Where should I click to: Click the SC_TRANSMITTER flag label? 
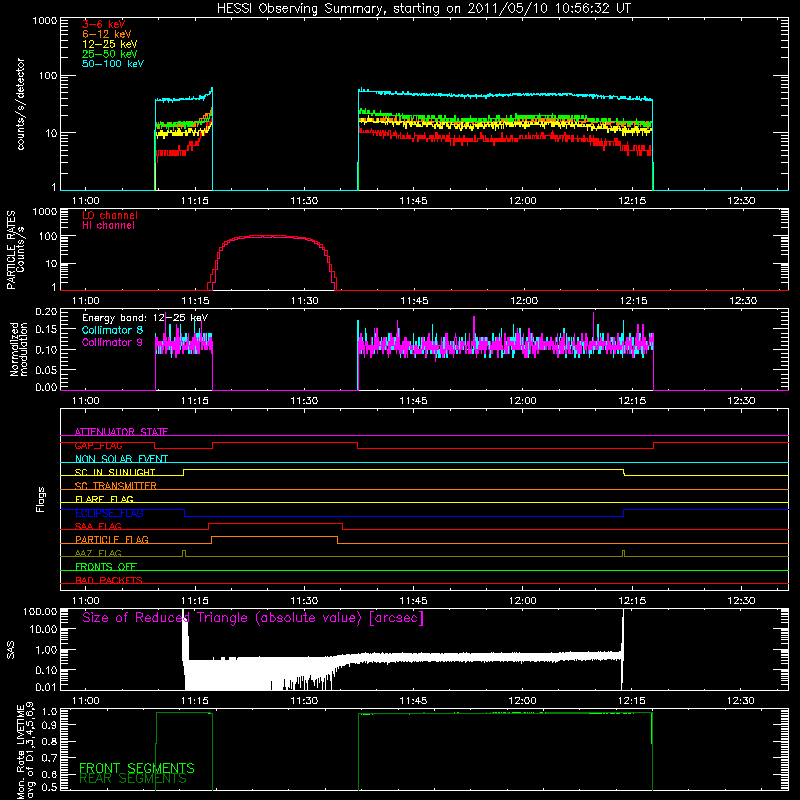[115, 486]
